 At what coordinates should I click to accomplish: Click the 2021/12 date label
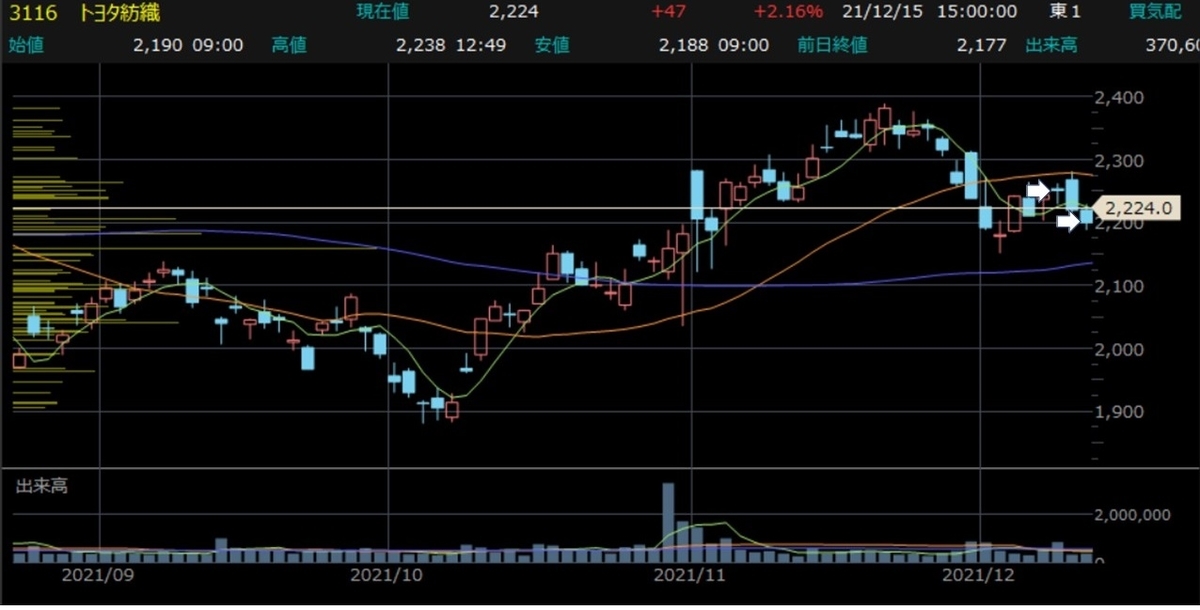[x=979, y=577]
